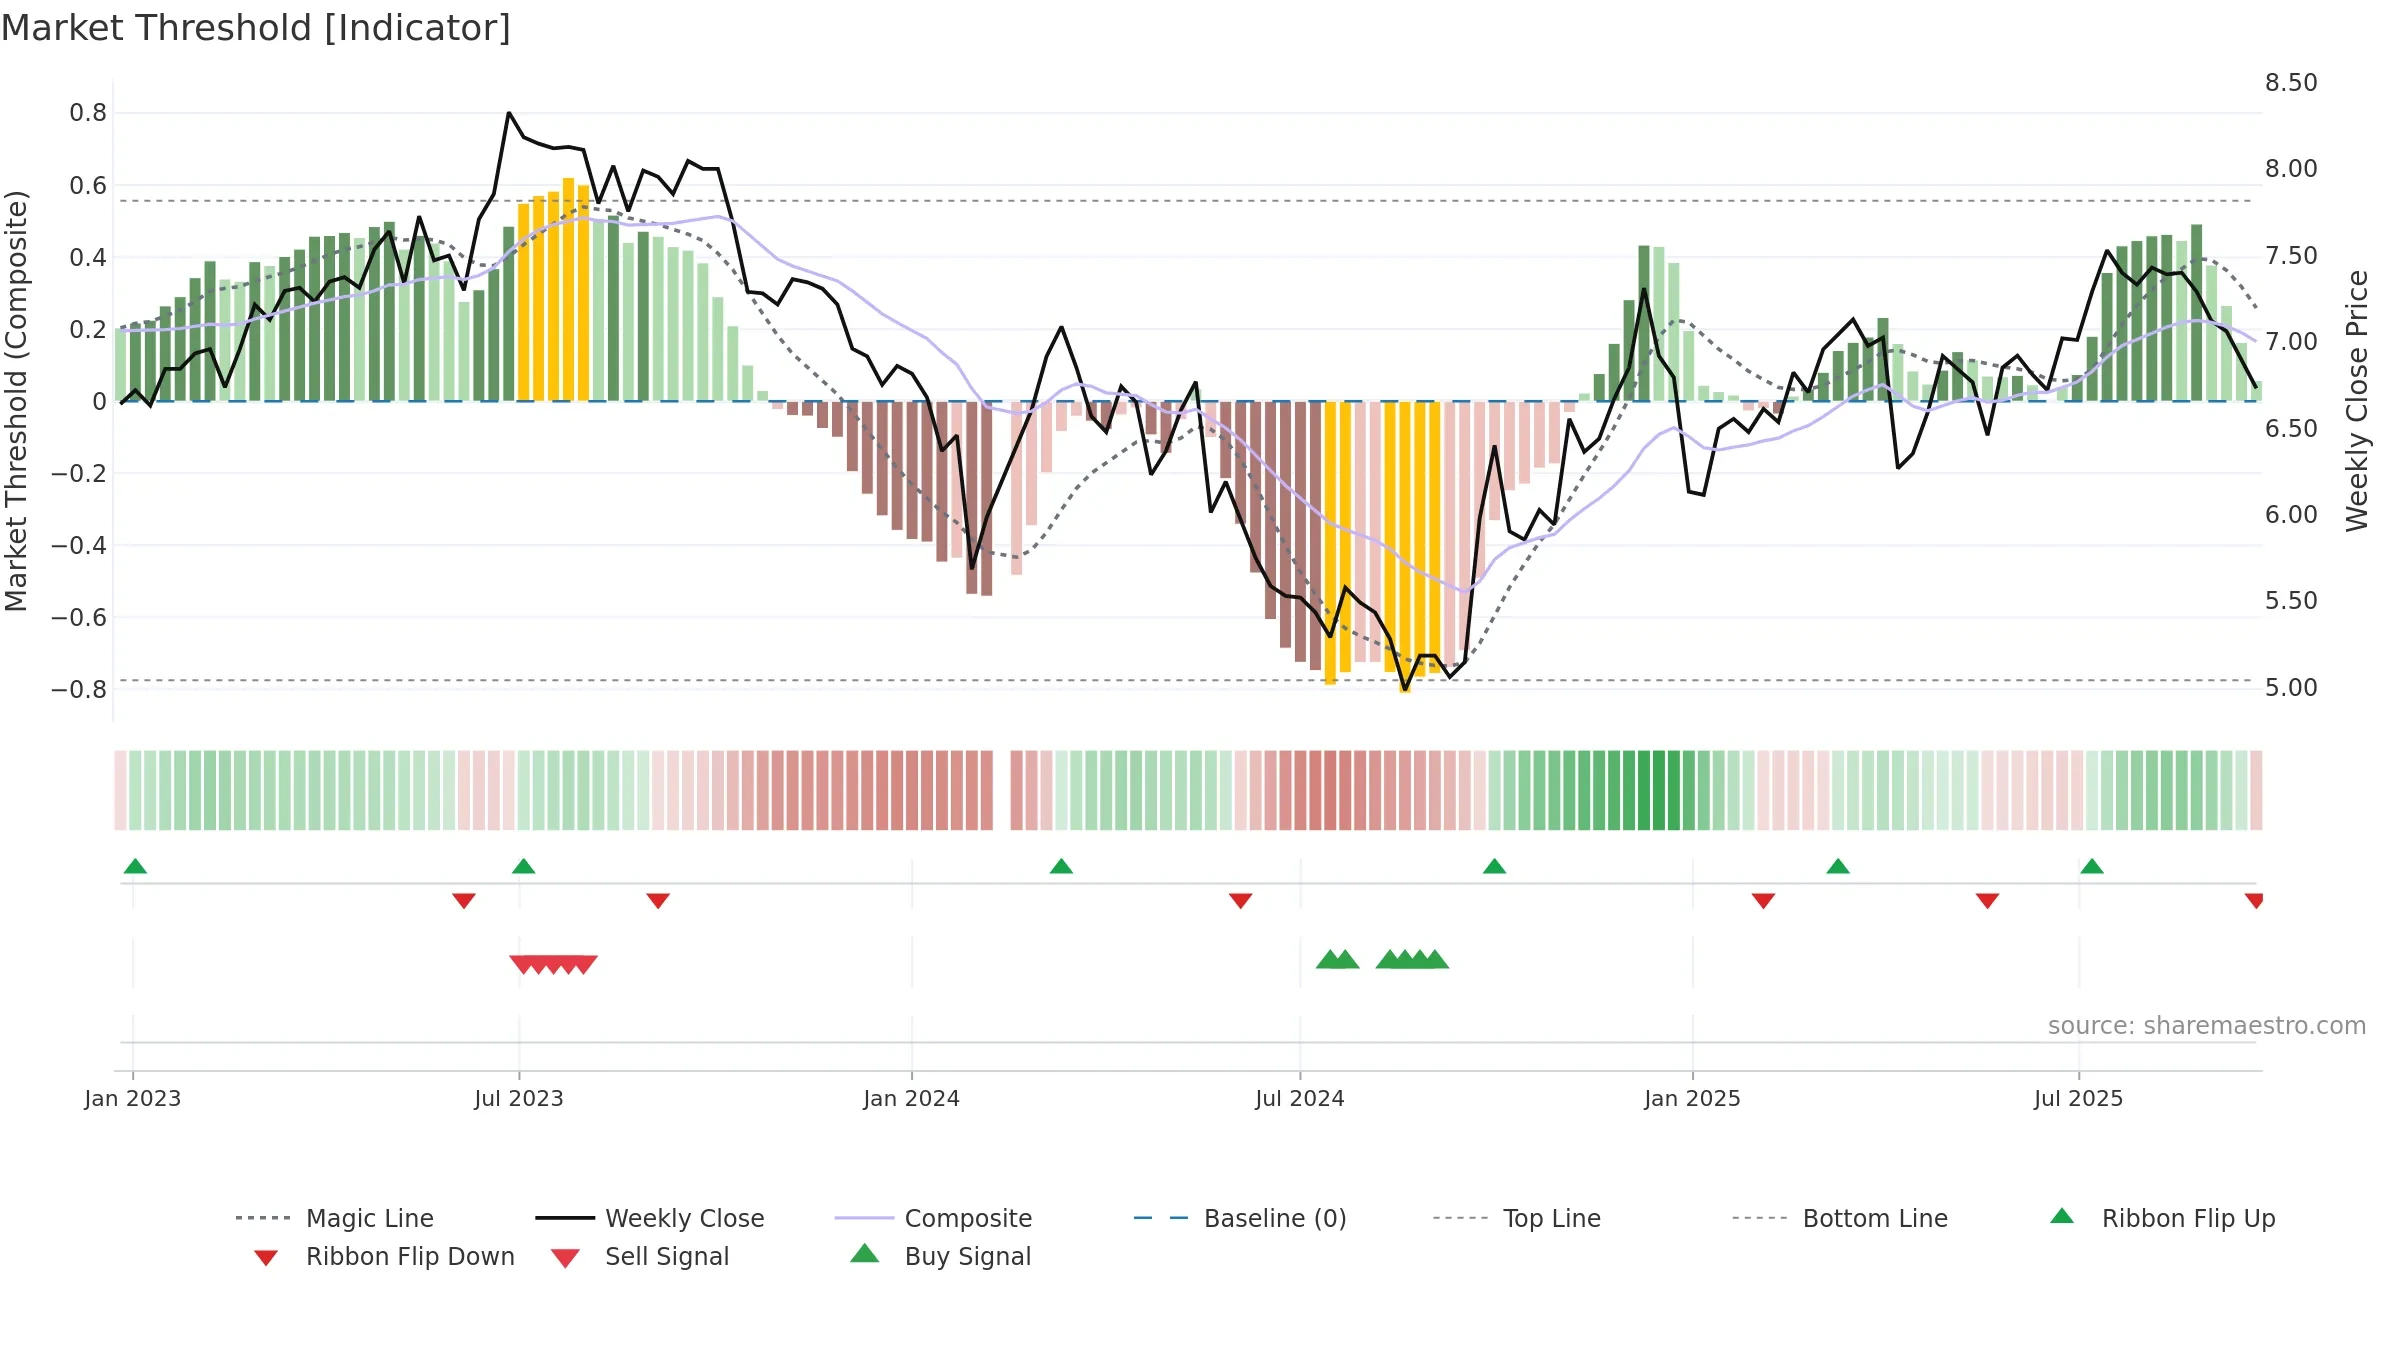
Task: Click red flip-down triangle between Jul 2023 and Jan 2024
Action: [658, 901]
